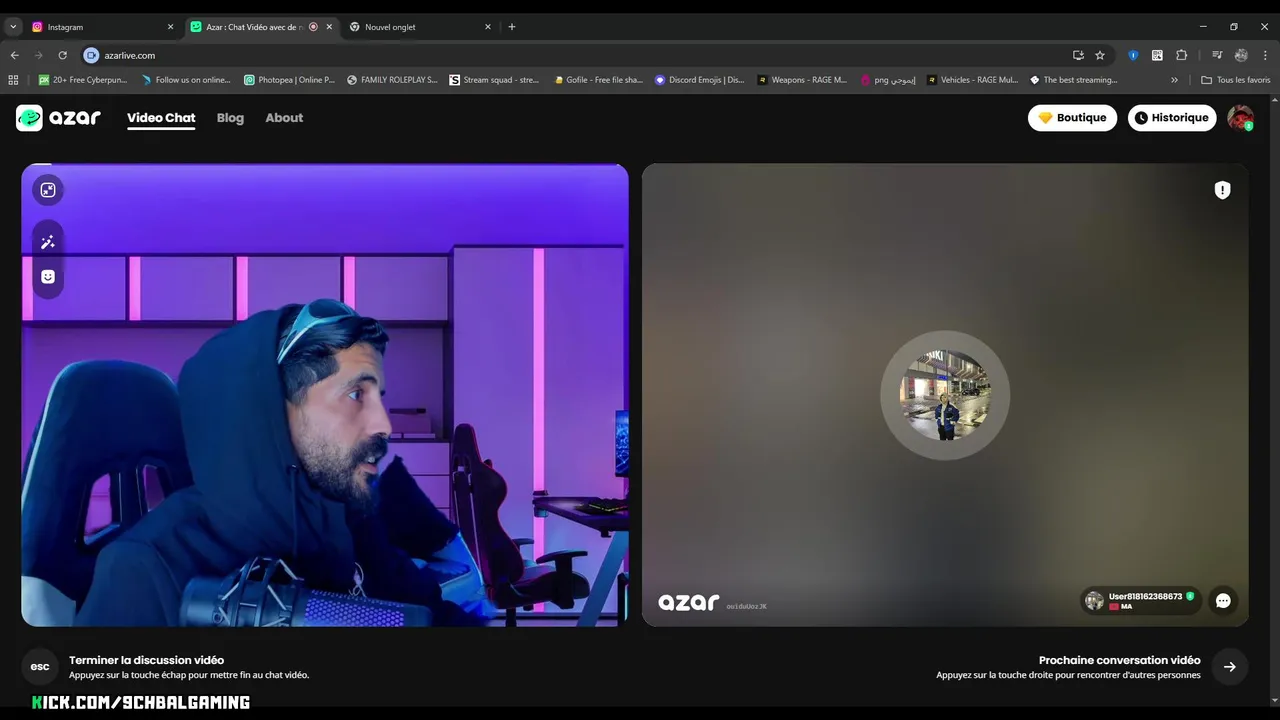
Task: Bookmark this page with the star
Action: pos(1100,55)
